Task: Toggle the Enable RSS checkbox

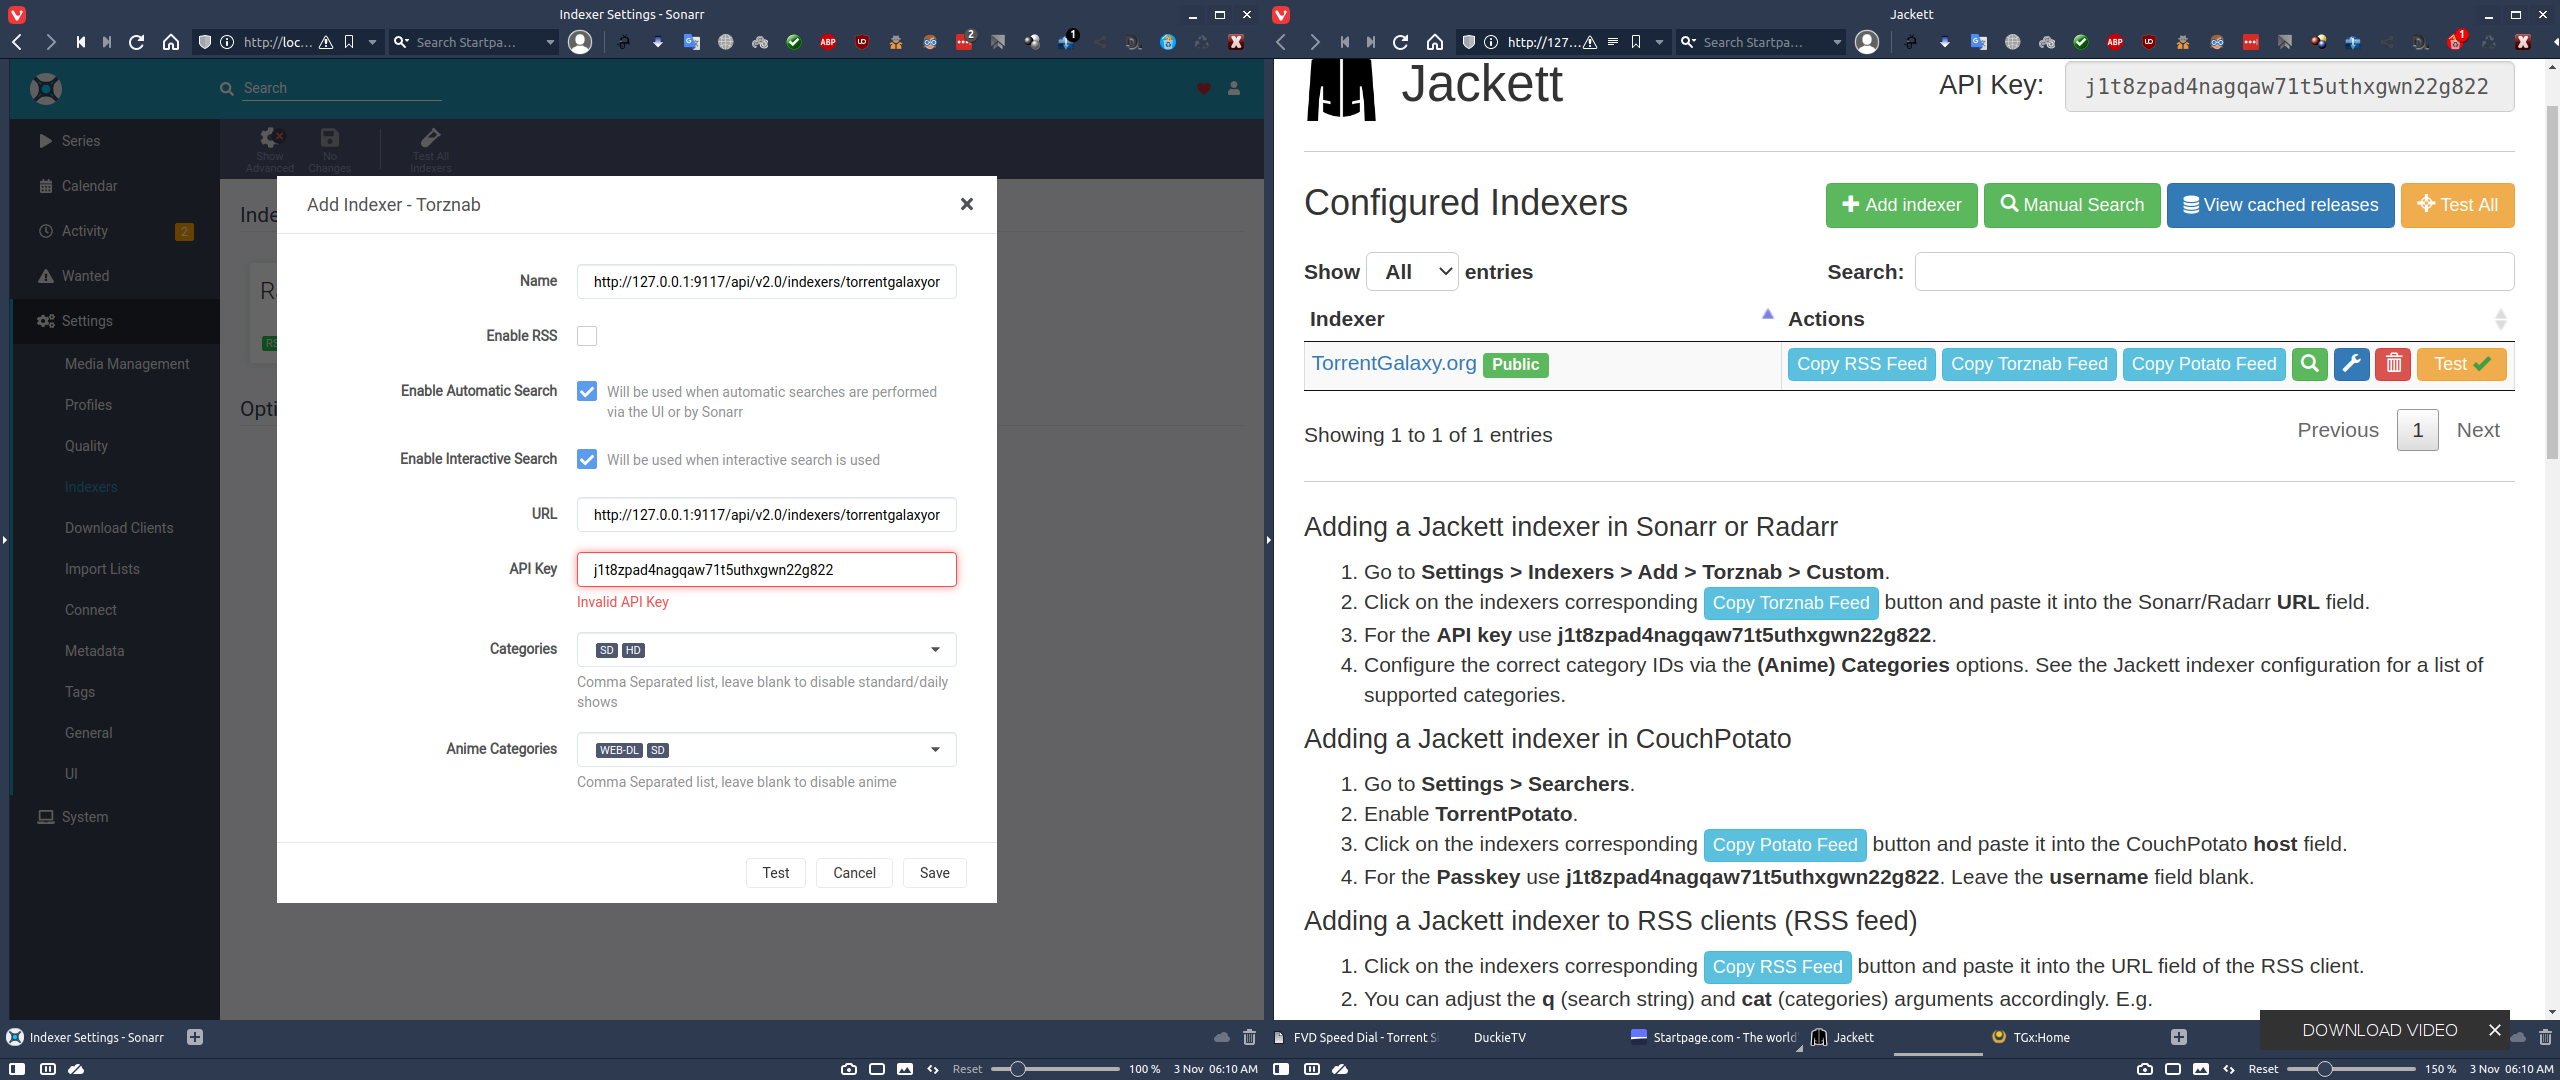Action: 587,336
